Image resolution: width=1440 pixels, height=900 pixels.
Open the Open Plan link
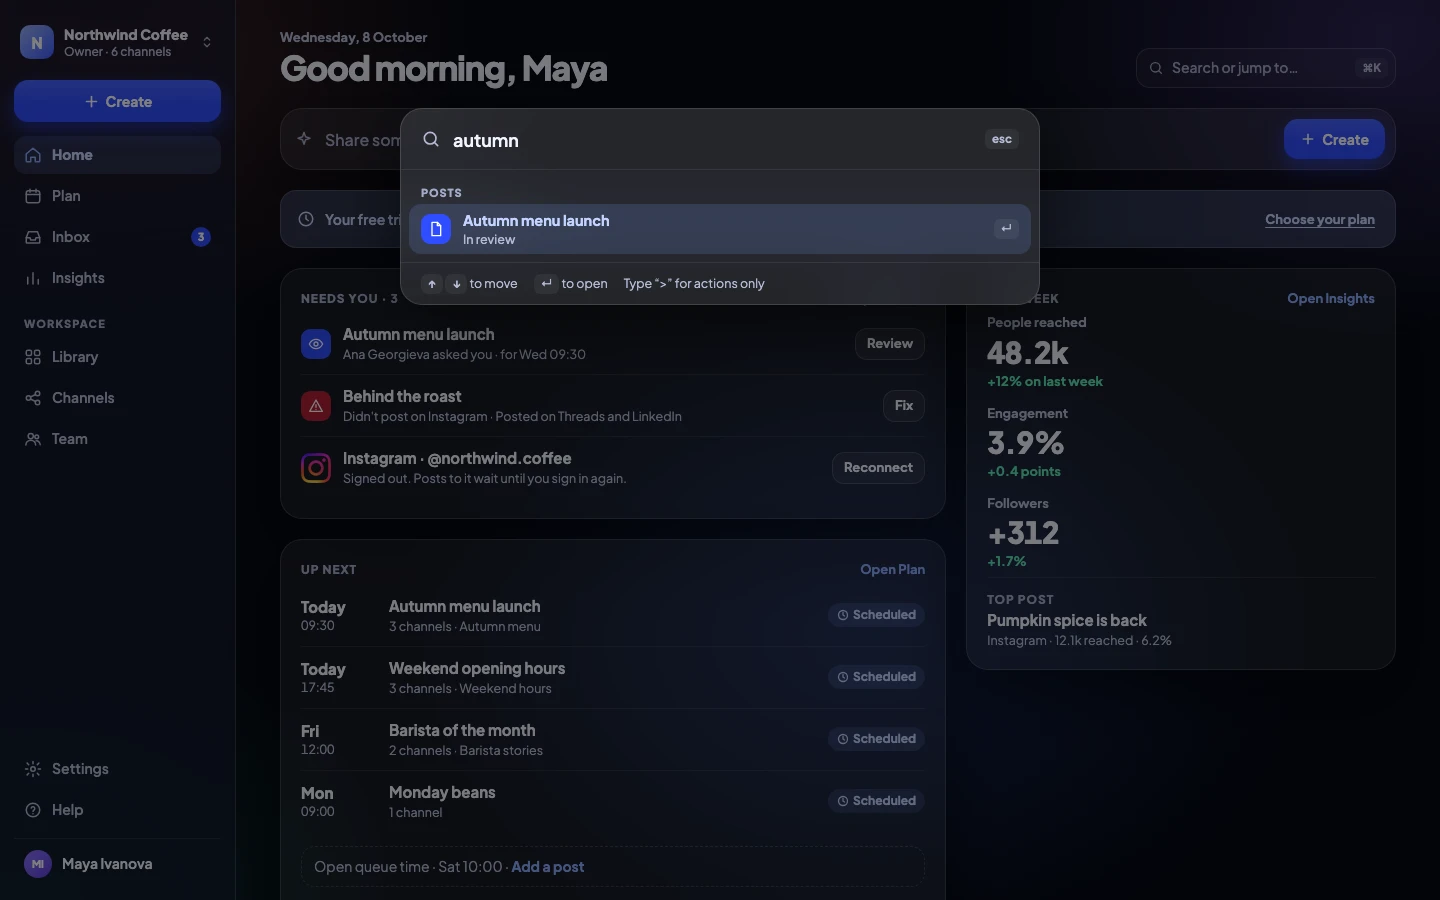893,570
